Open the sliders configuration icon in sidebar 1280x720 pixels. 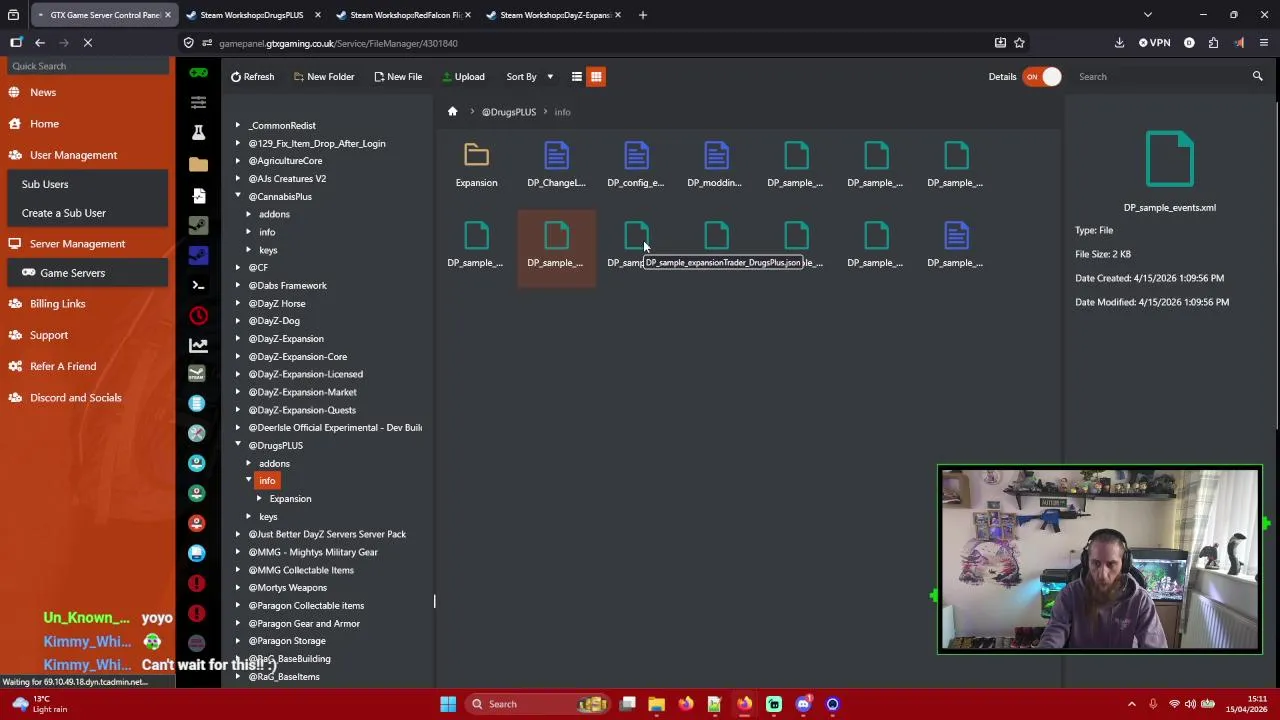click(x=198, y=102)
